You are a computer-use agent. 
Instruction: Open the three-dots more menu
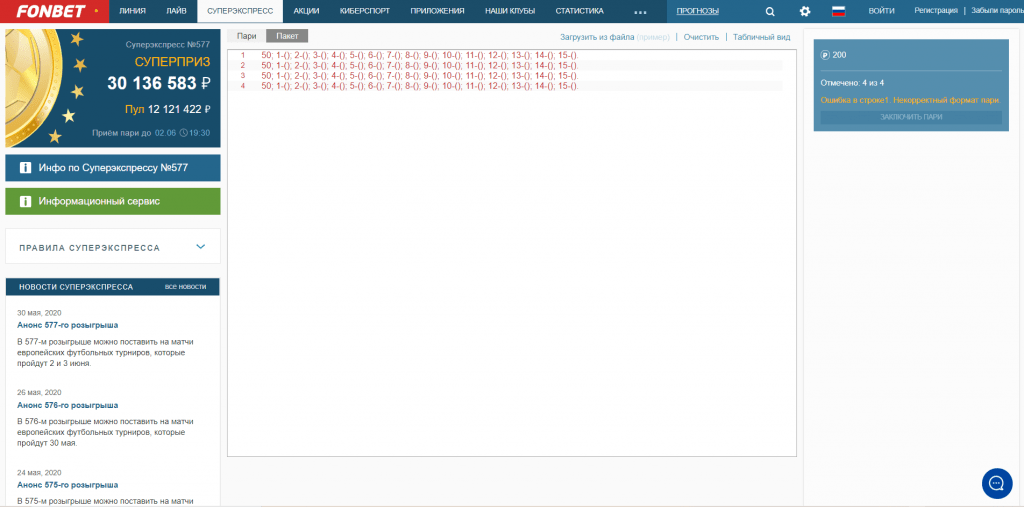tap(640, 11)
